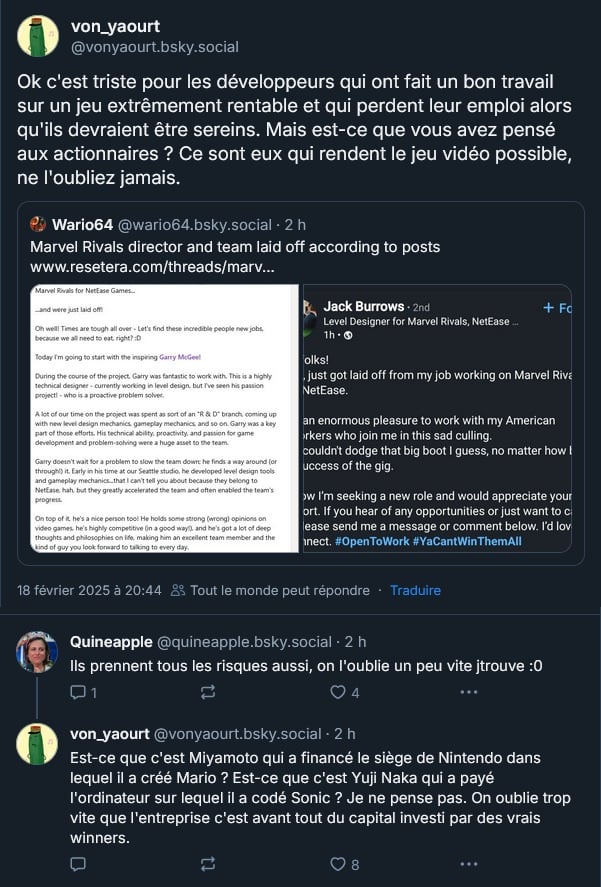Like von_yaourt's comment with 8 likes

tap(344, 864)
